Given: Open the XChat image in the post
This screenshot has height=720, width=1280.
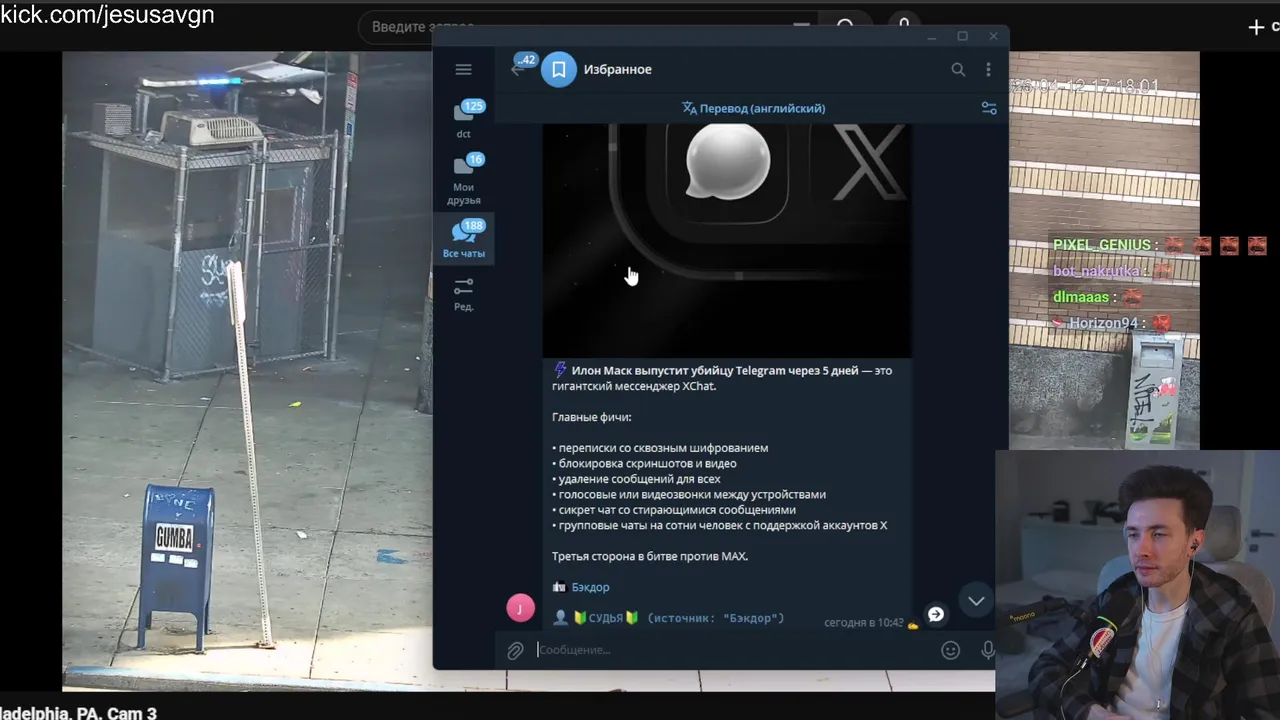Looking at the screenshot, I should (x=727, y=240).
